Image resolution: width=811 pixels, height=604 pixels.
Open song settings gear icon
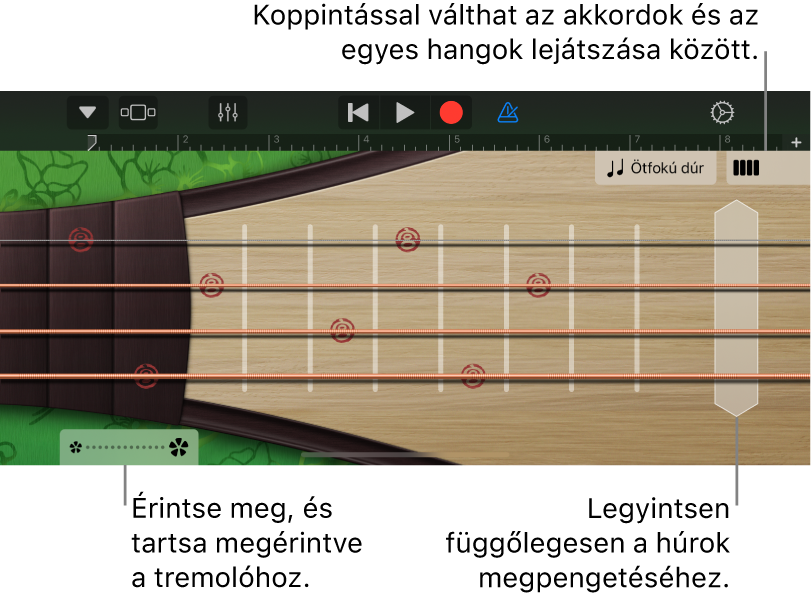click(722, 112)
